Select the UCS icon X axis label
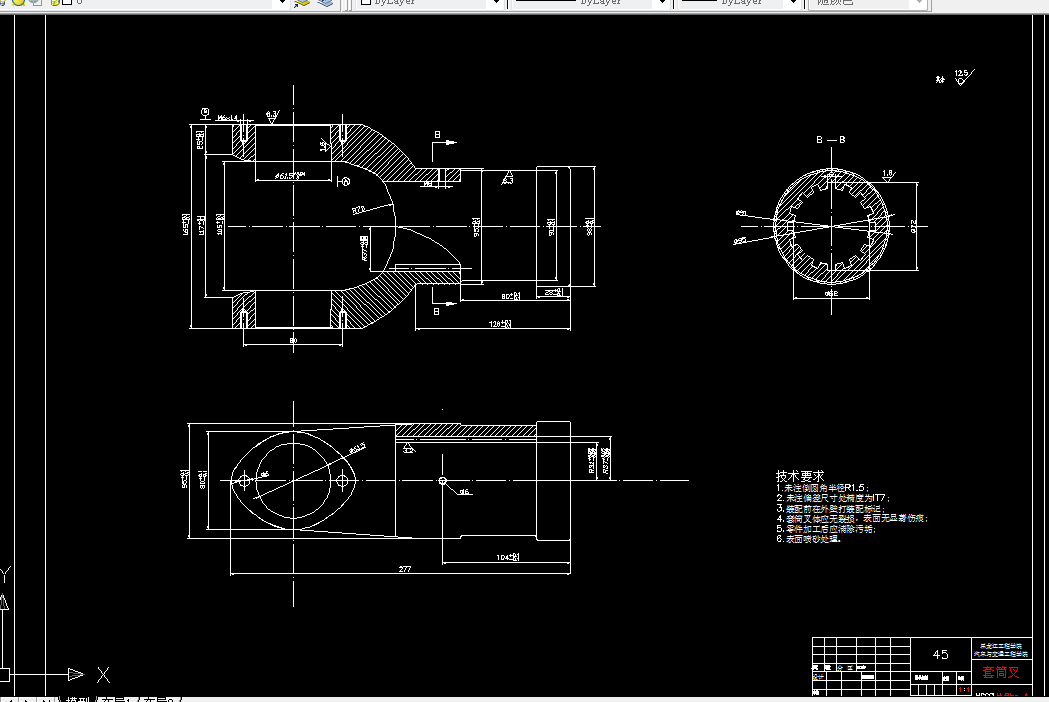The width and height of the screenshot is (1049, 702). pos(103,675)
